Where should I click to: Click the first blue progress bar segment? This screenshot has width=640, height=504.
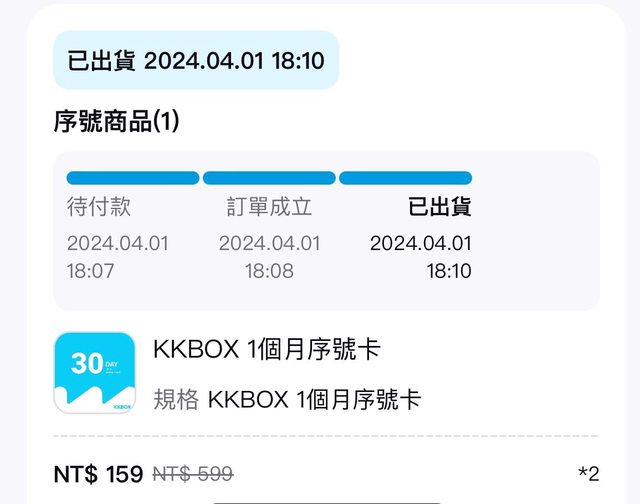tap(133, 178)
